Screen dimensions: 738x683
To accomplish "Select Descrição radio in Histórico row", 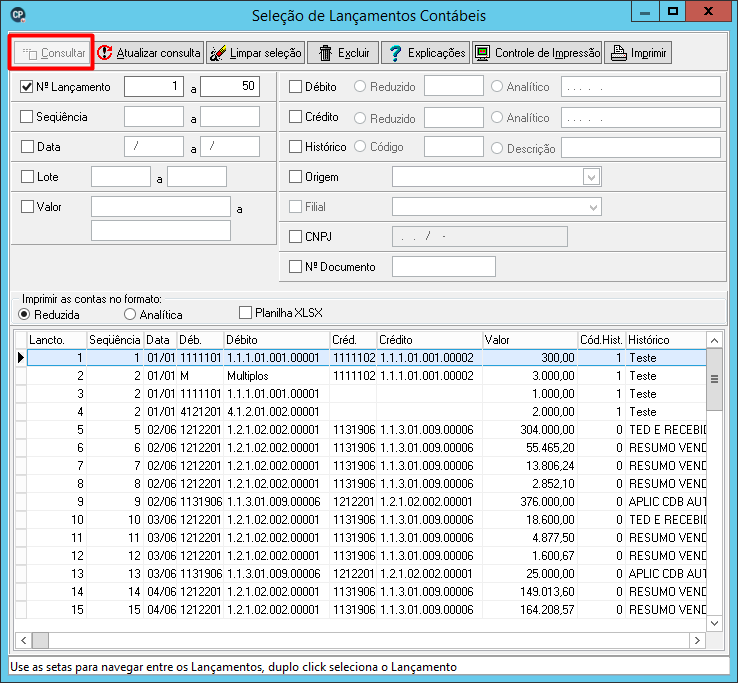I will click(497, 148).
